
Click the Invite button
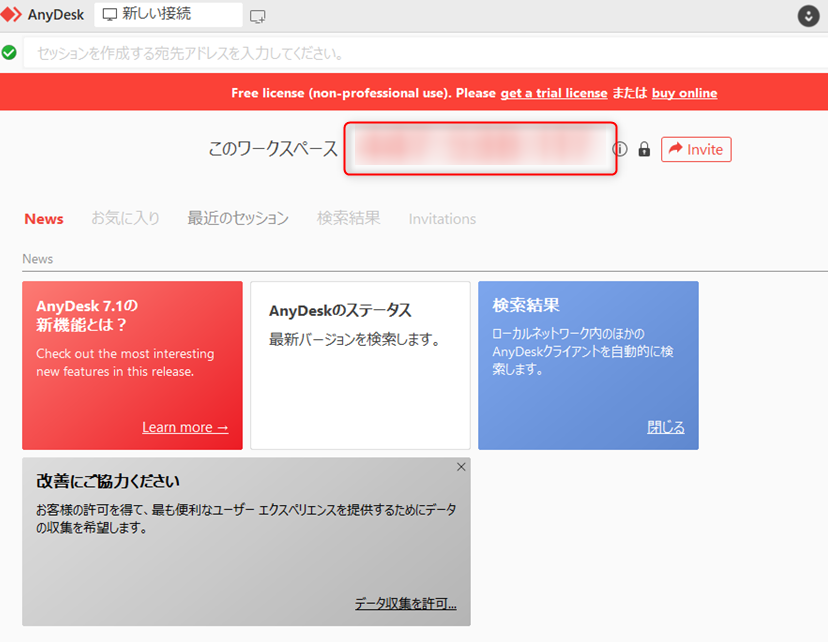click(x=696, y=149)
